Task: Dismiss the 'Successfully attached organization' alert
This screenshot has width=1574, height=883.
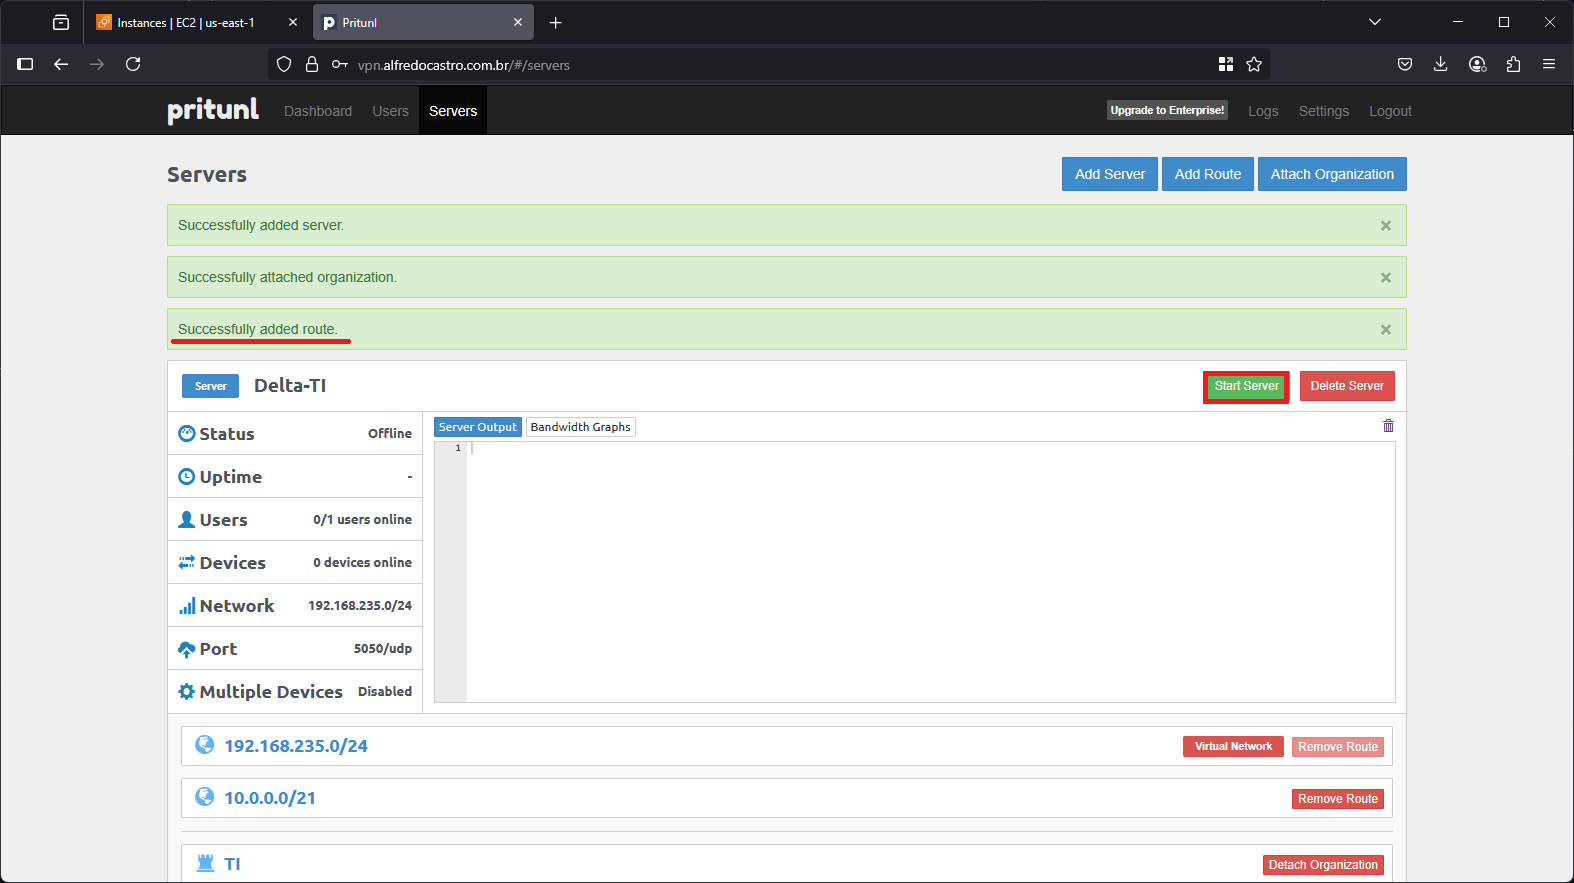Action: pos(1386,278)
